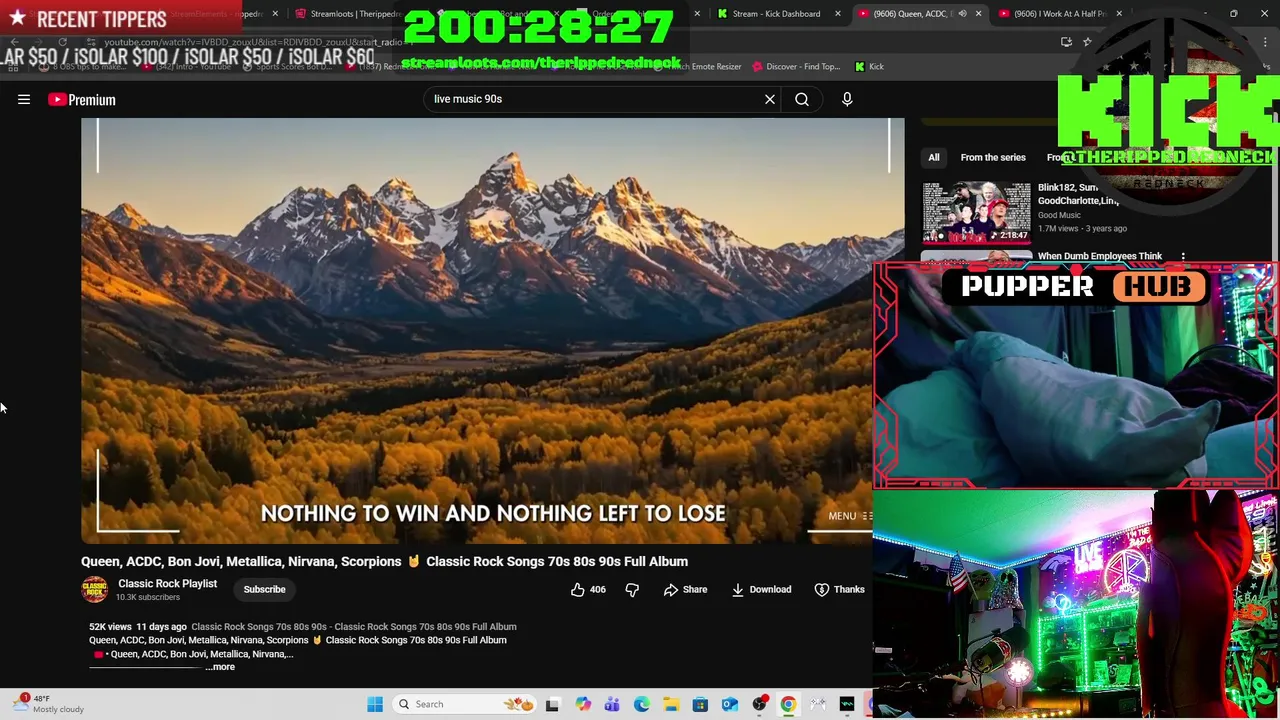
Task: Open Blink182 video by its title
Action: click(1077, 194)
